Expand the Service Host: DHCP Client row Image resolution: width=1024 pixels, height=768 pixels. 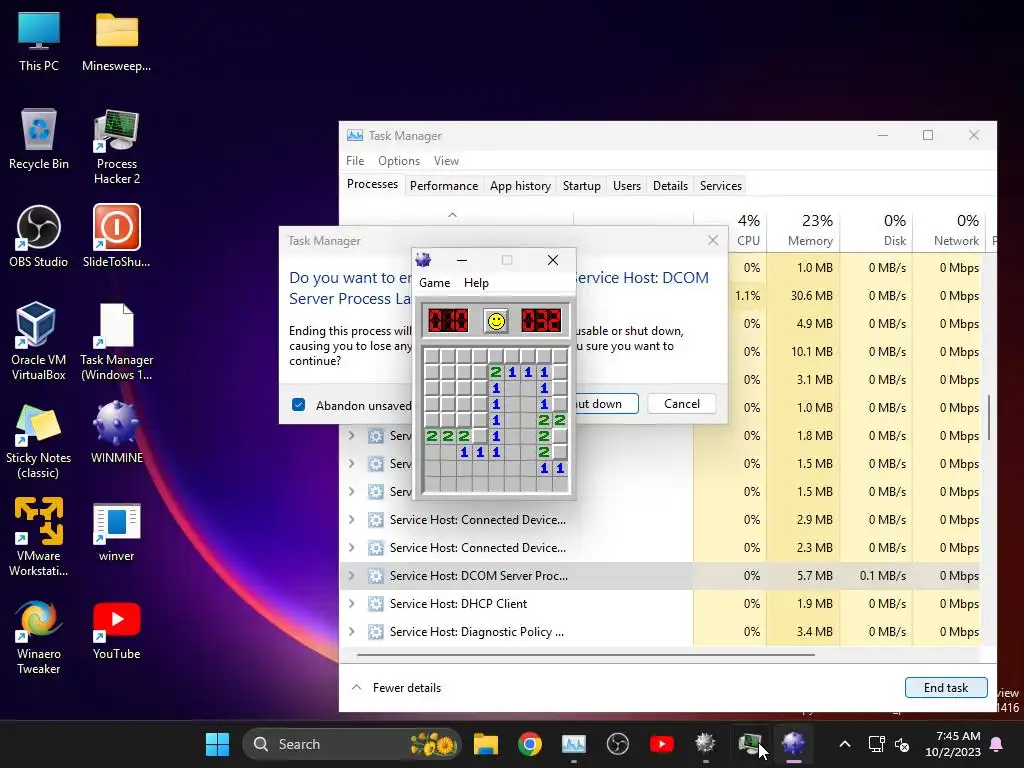(352, 603)
